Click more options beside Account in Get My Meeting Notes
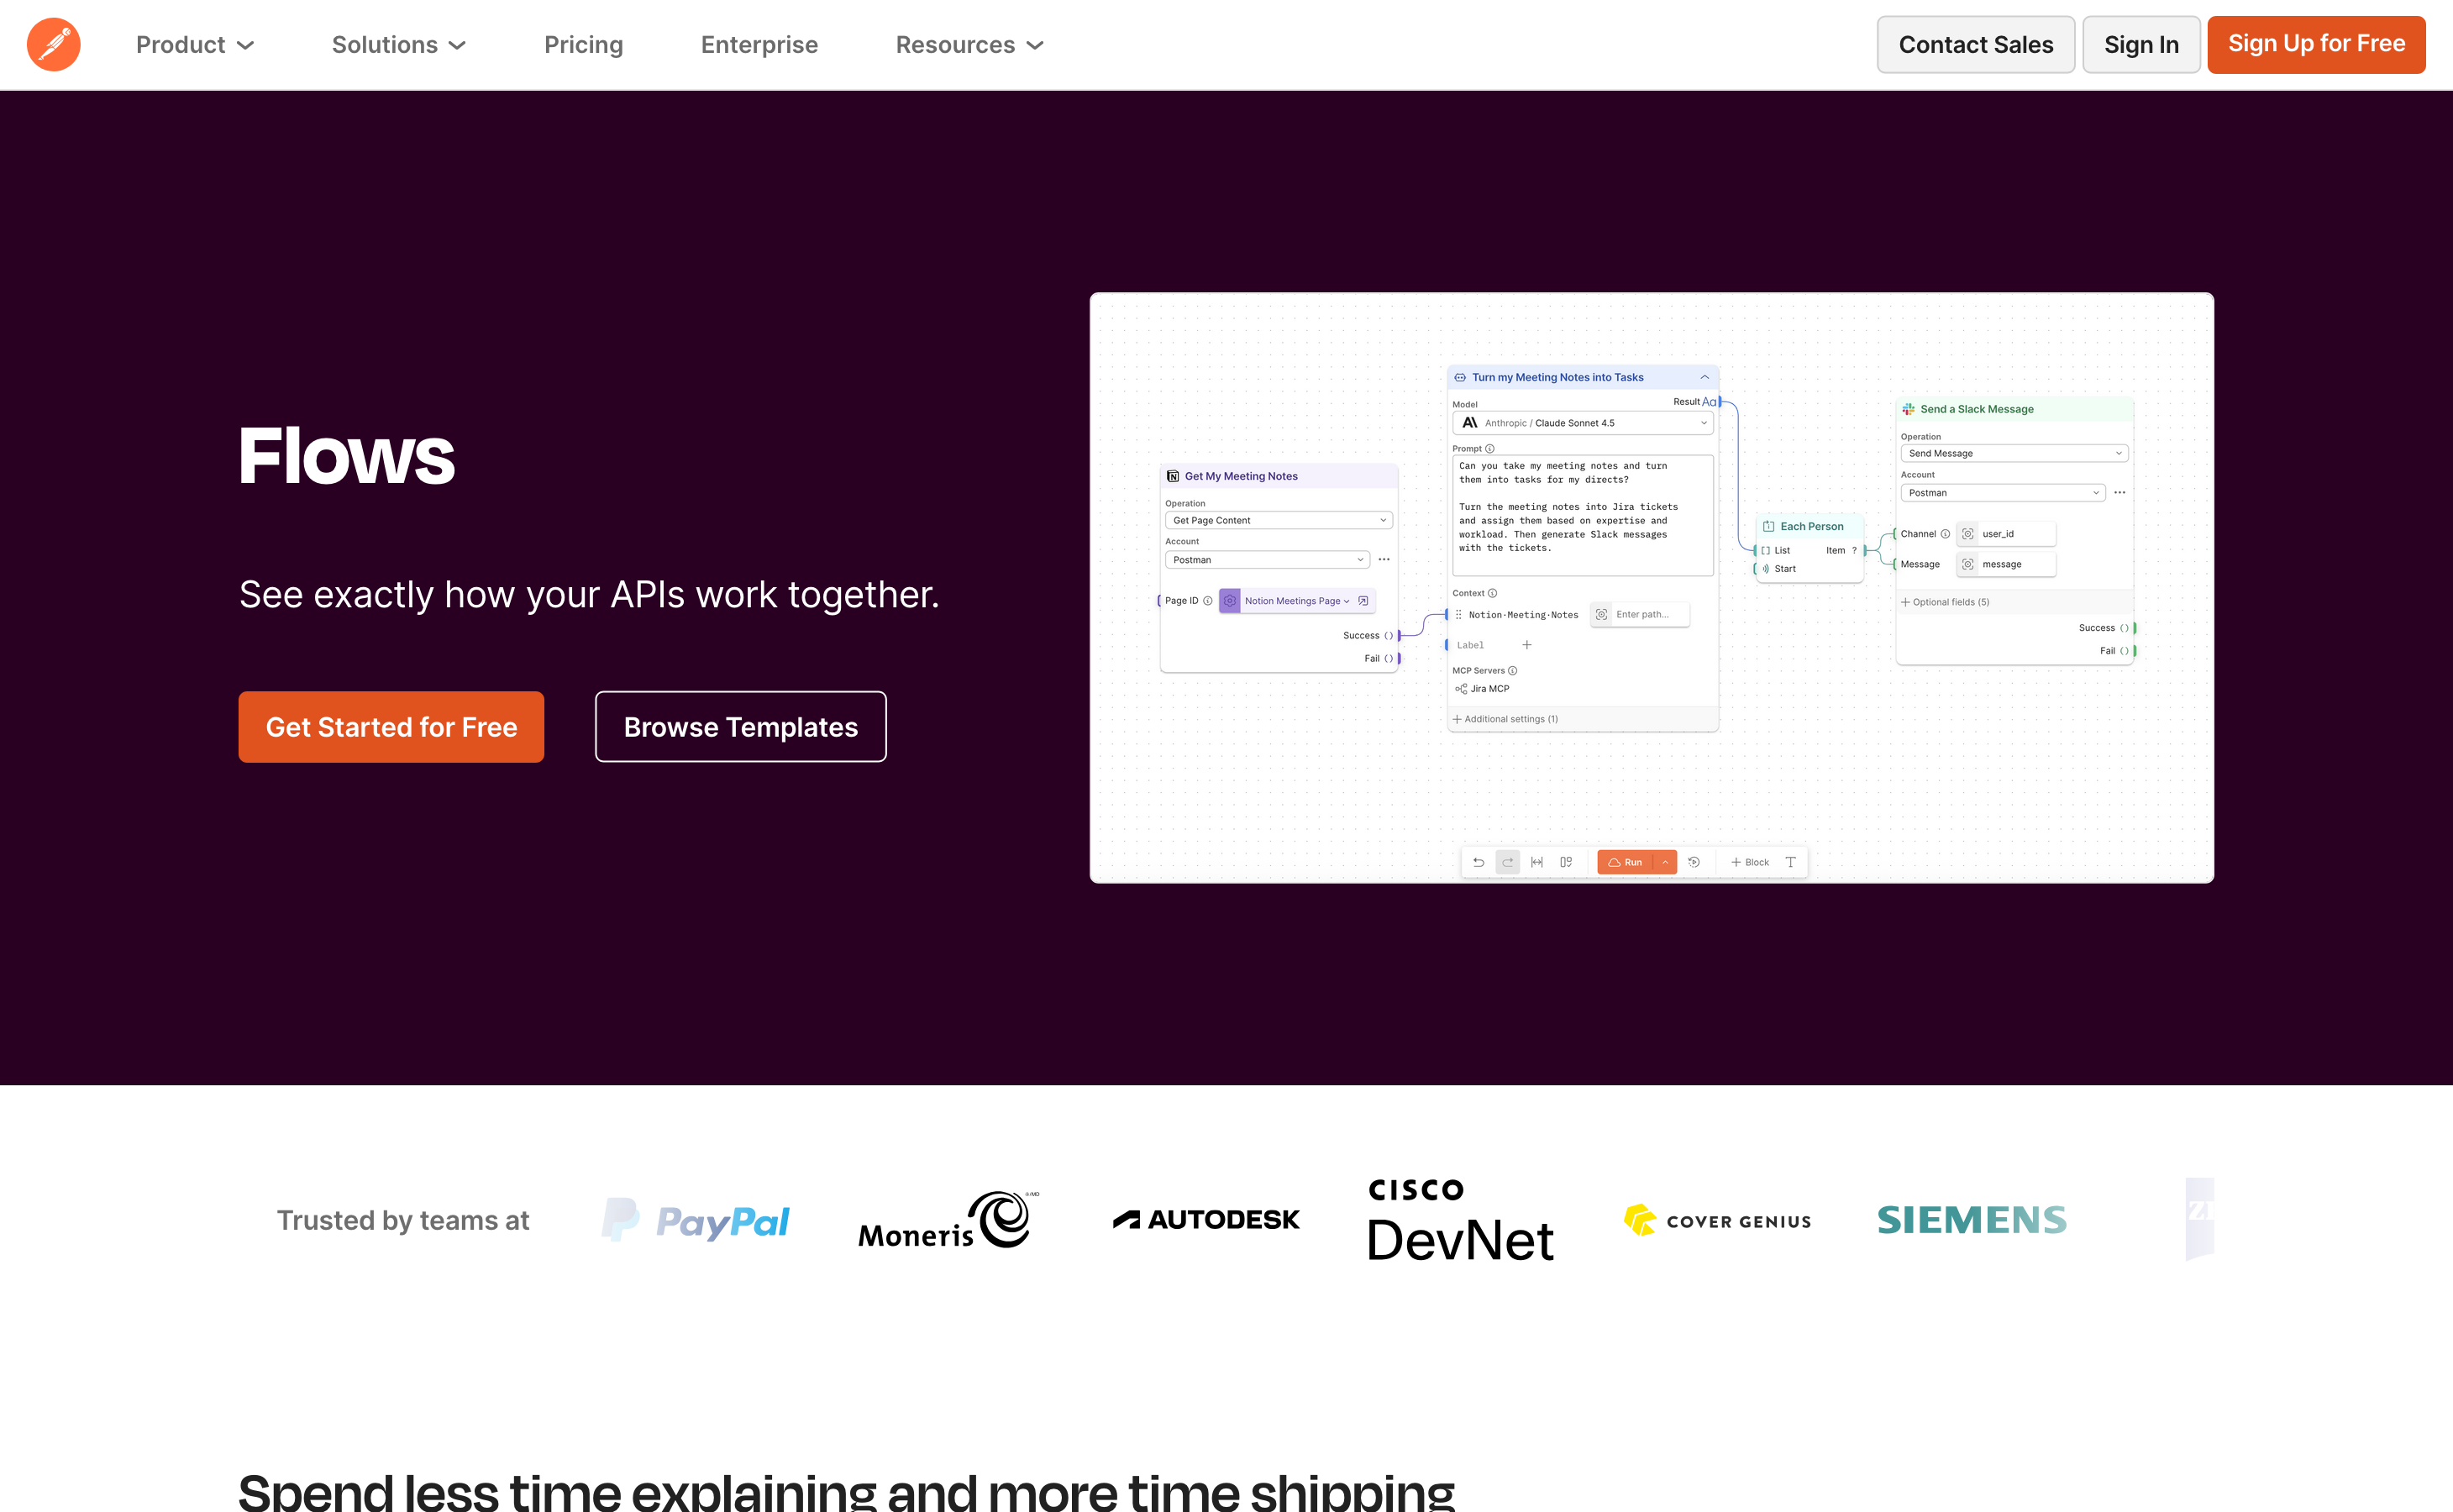 pos(1384,560)
